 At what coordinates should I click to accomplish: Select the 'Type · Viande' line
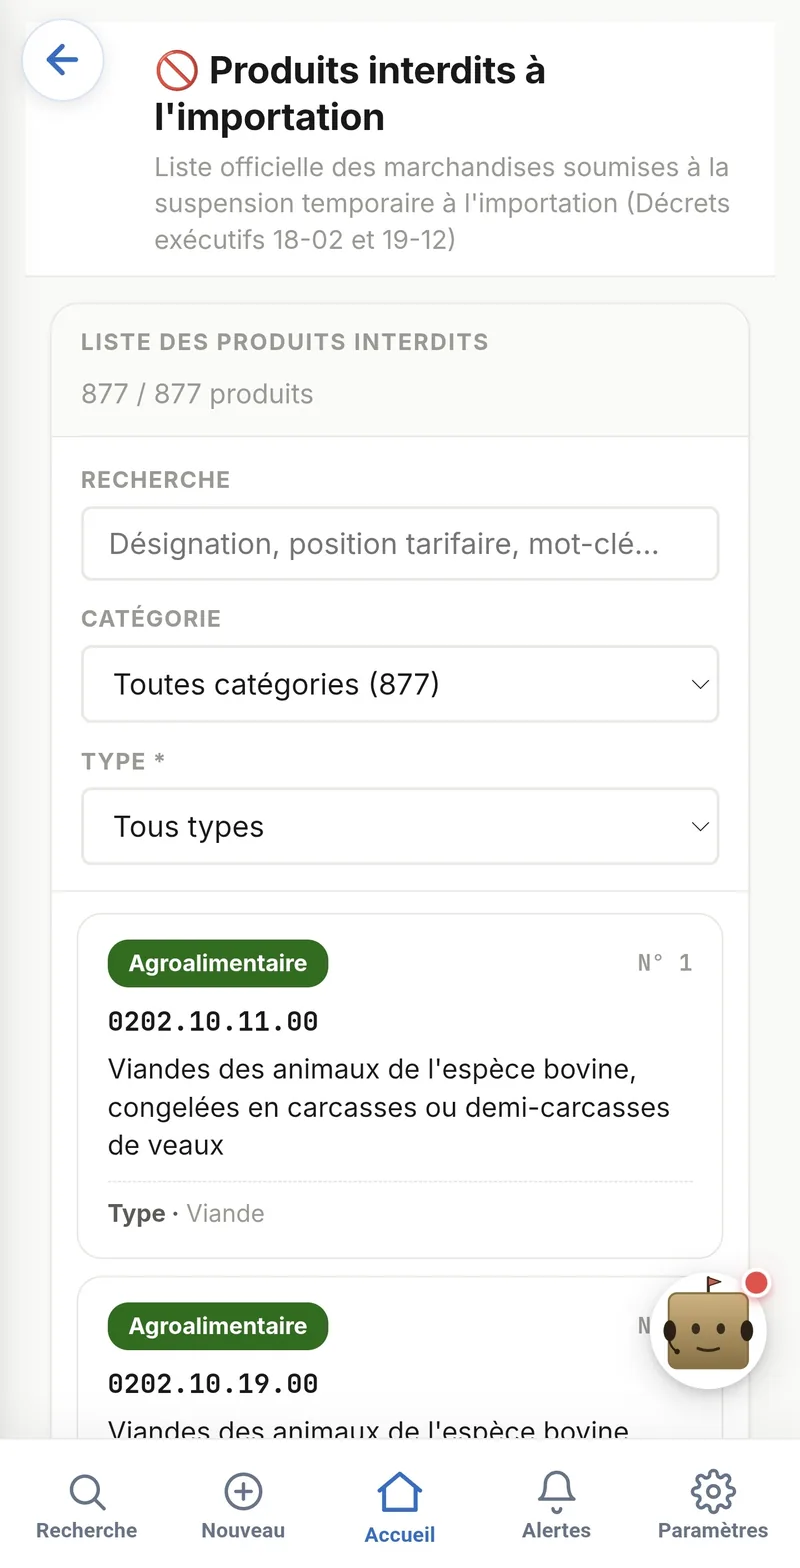(186, 1213)
